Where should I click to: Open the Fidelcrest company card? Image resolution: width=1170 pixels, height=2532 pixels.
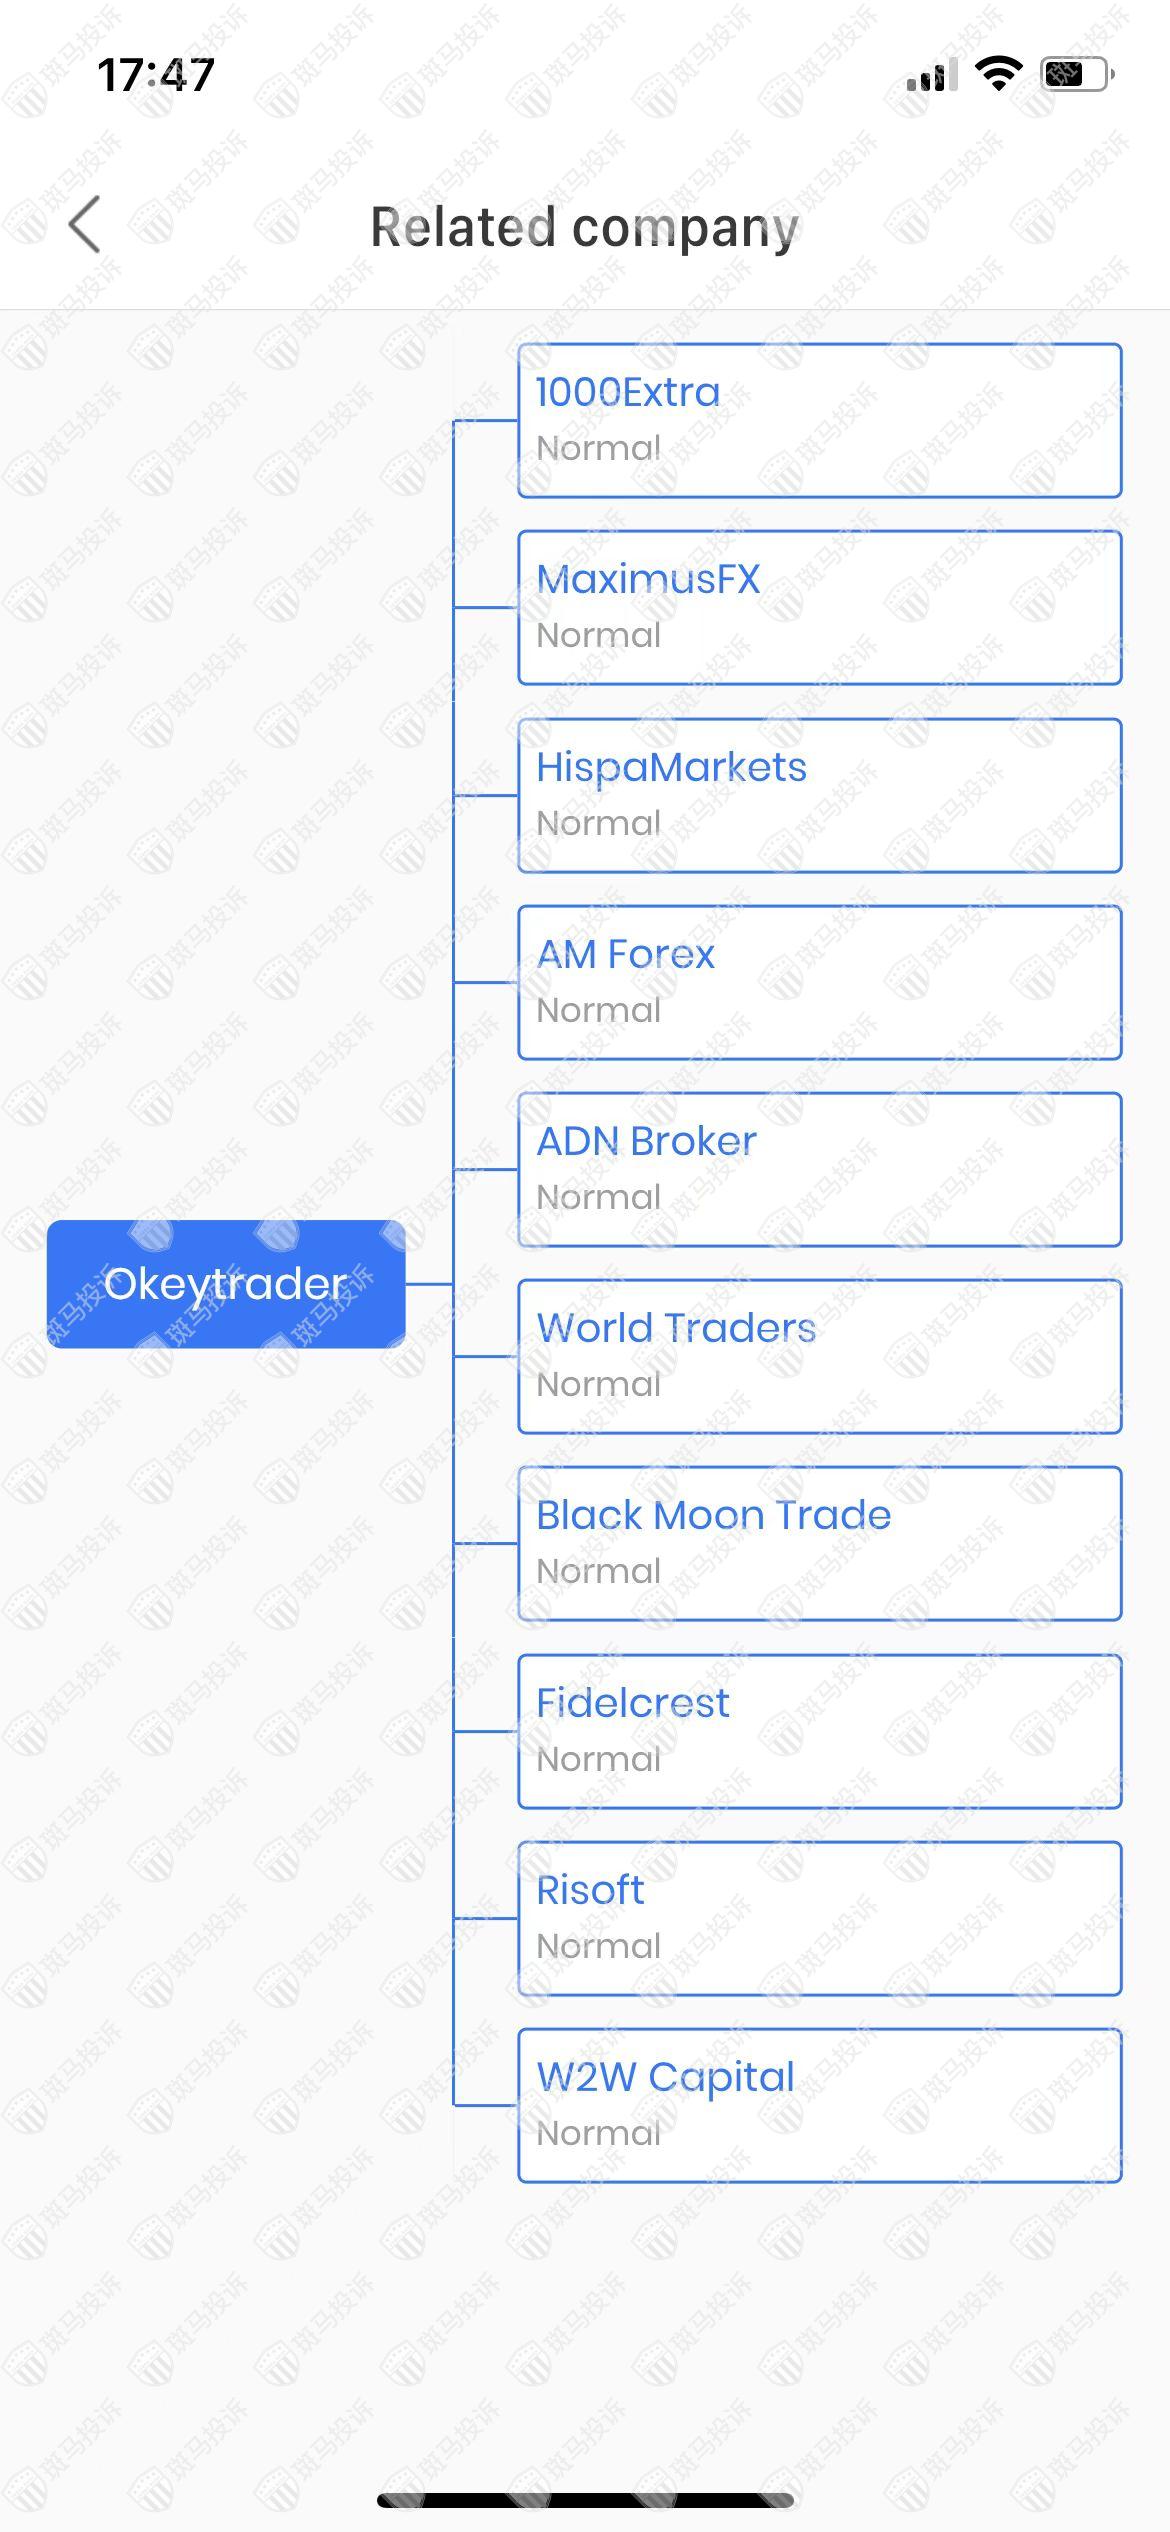[819, 1731]
